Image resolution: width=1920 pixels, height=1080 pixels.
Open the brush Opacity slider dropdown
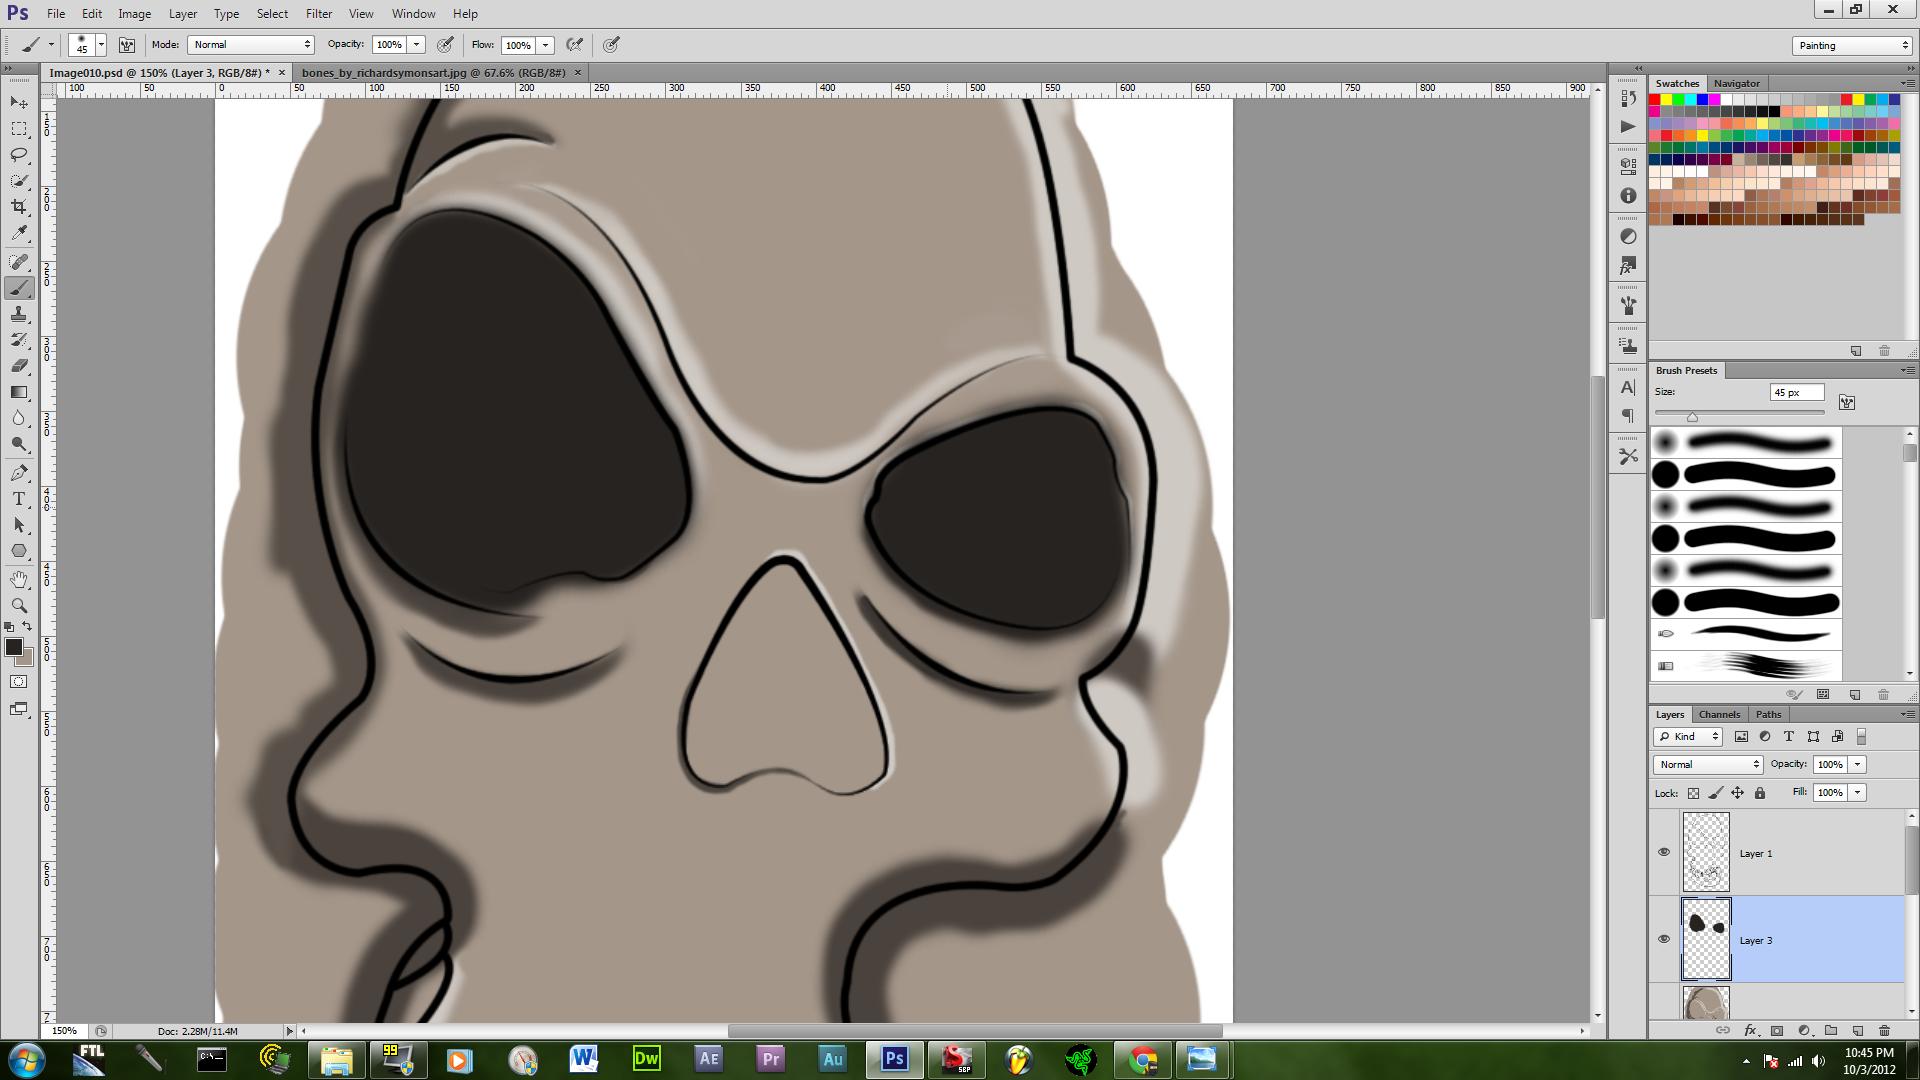[x=417, y=45]
